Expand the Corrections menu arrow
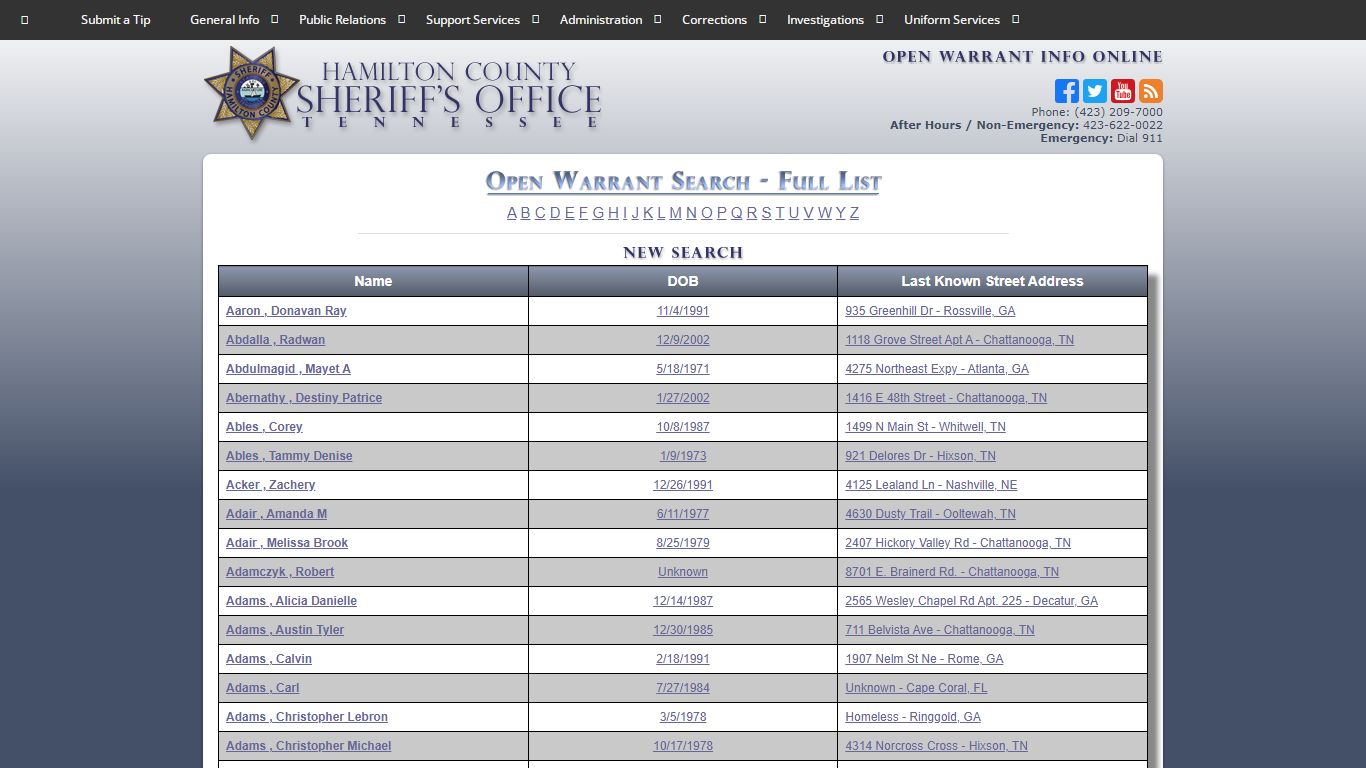The image size is (1366, 768). (x=763, y=19)
